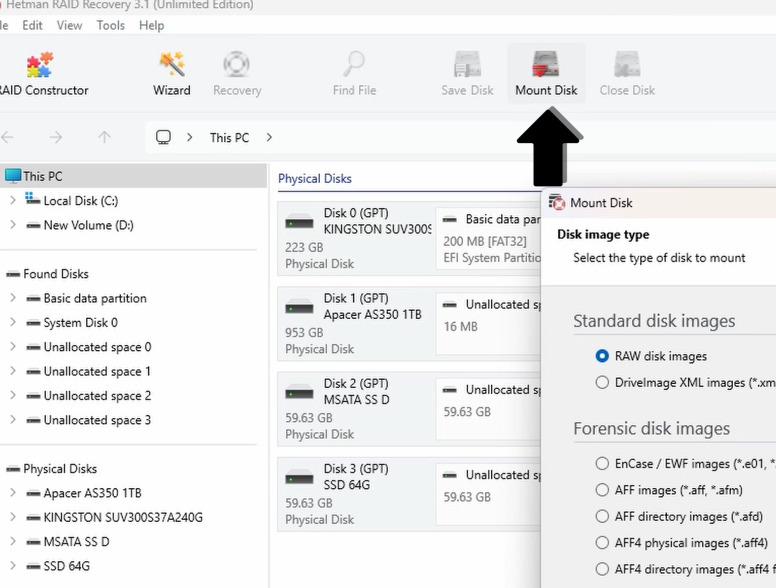Select AFF4 directory images radio option

pos(602,569)
